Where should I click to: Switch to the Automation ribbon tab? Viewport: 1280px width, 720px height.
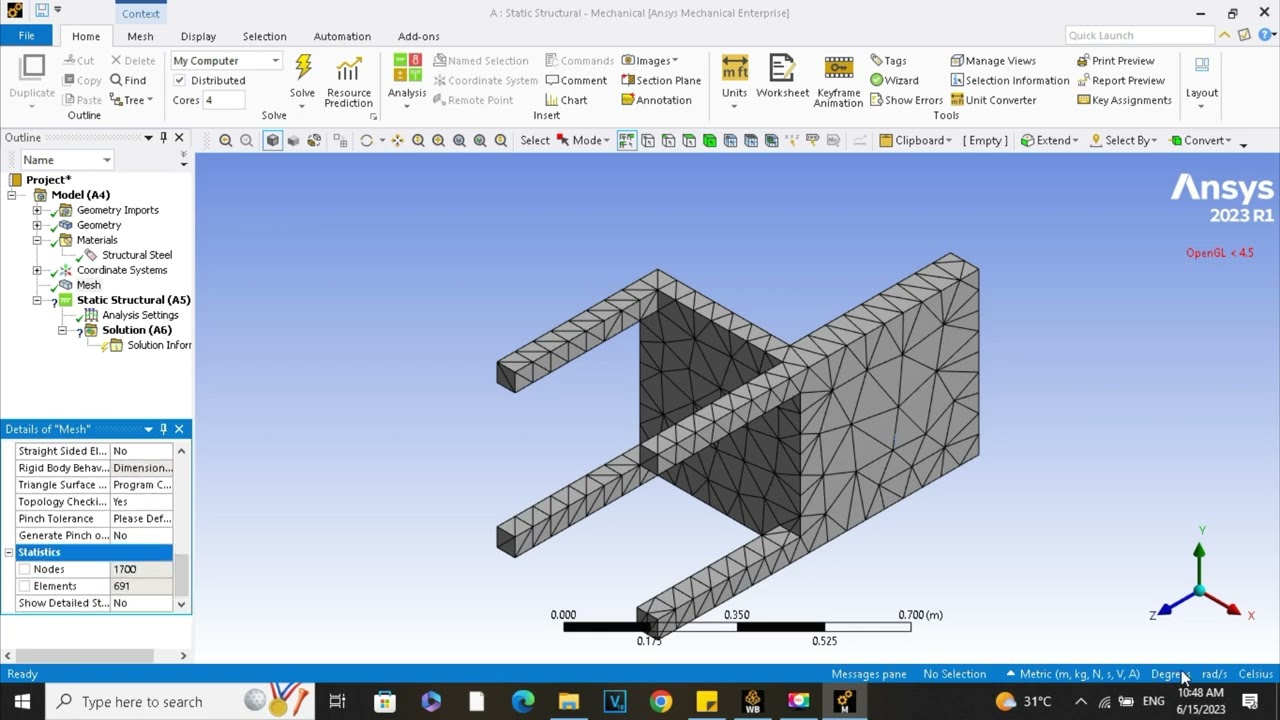(x=342, y=36)
